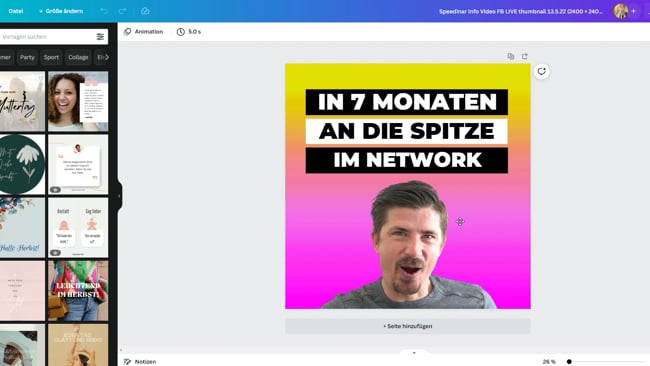Click the plus icon beside avatar

(633, 11)
